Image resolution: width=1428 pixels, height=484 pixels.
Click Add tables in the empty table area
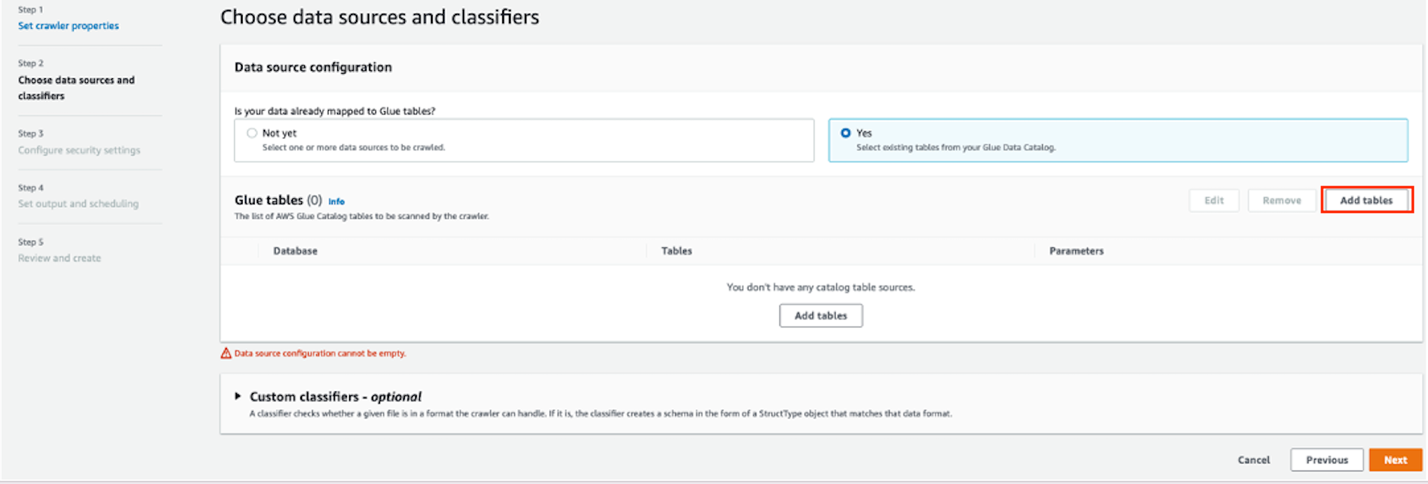click(x=820, y=315)
